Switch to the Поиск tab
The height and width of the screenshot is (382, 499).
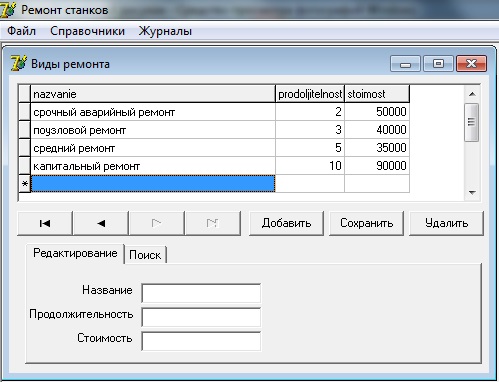click(x=145, y=255)
